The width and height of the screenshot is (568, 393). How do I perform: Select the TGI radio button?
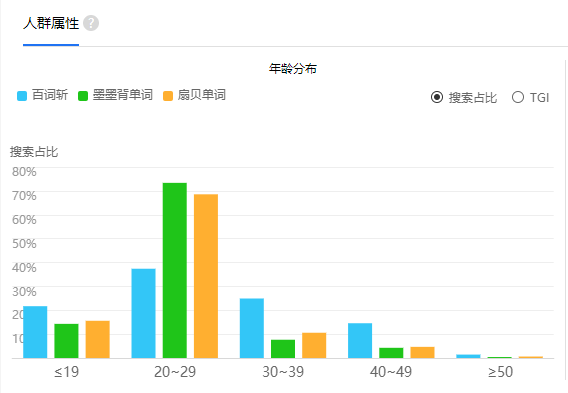(x=518, y=97)
